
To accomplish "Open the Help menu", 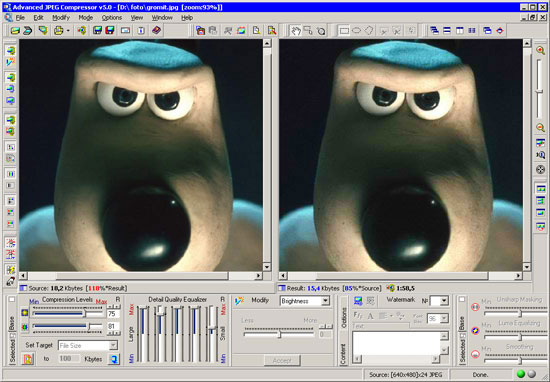I will click(187, 18).
